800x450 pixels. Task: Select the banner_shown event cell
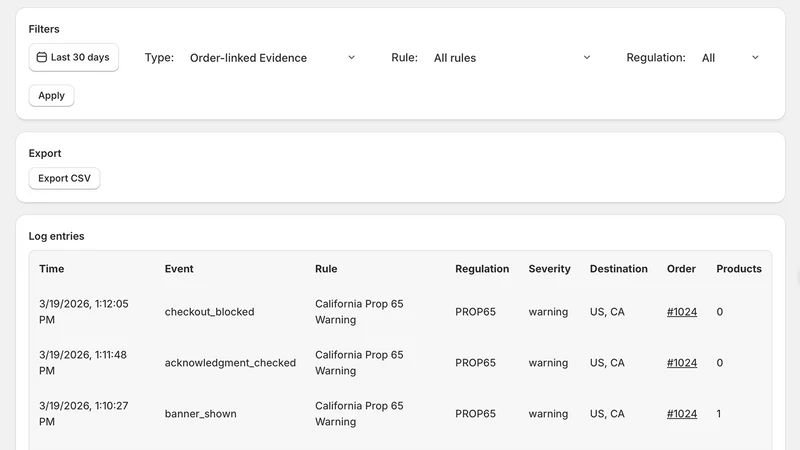[201, 414]
